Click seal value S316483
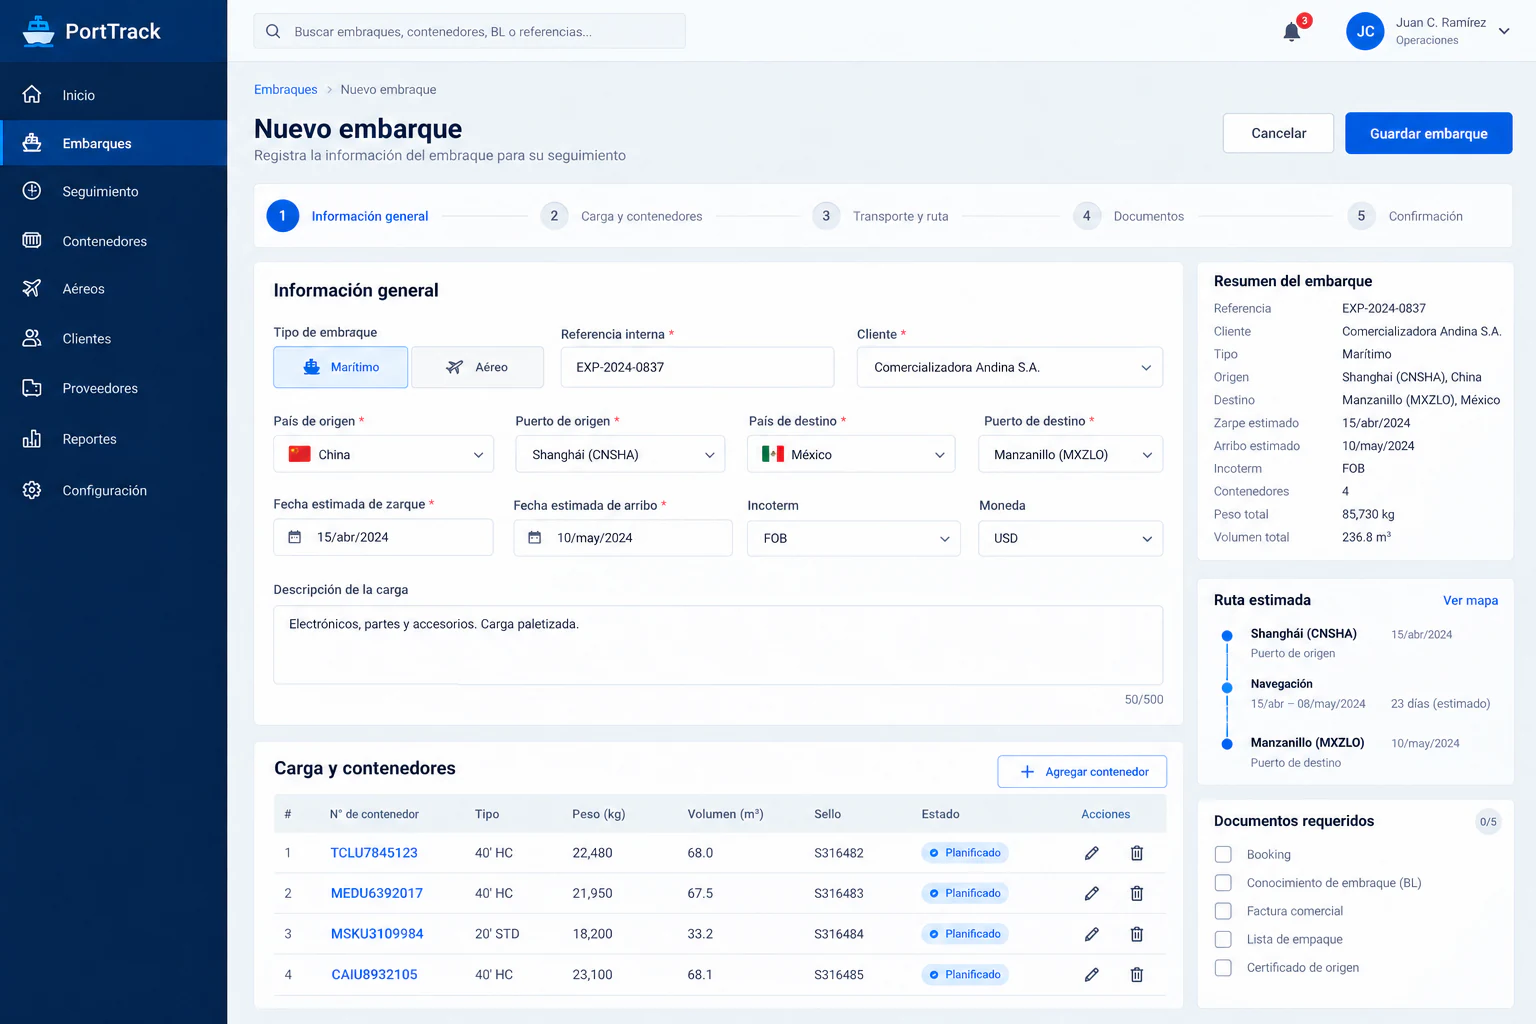This screenshot has width=1536, height=1024. point(838,893)
